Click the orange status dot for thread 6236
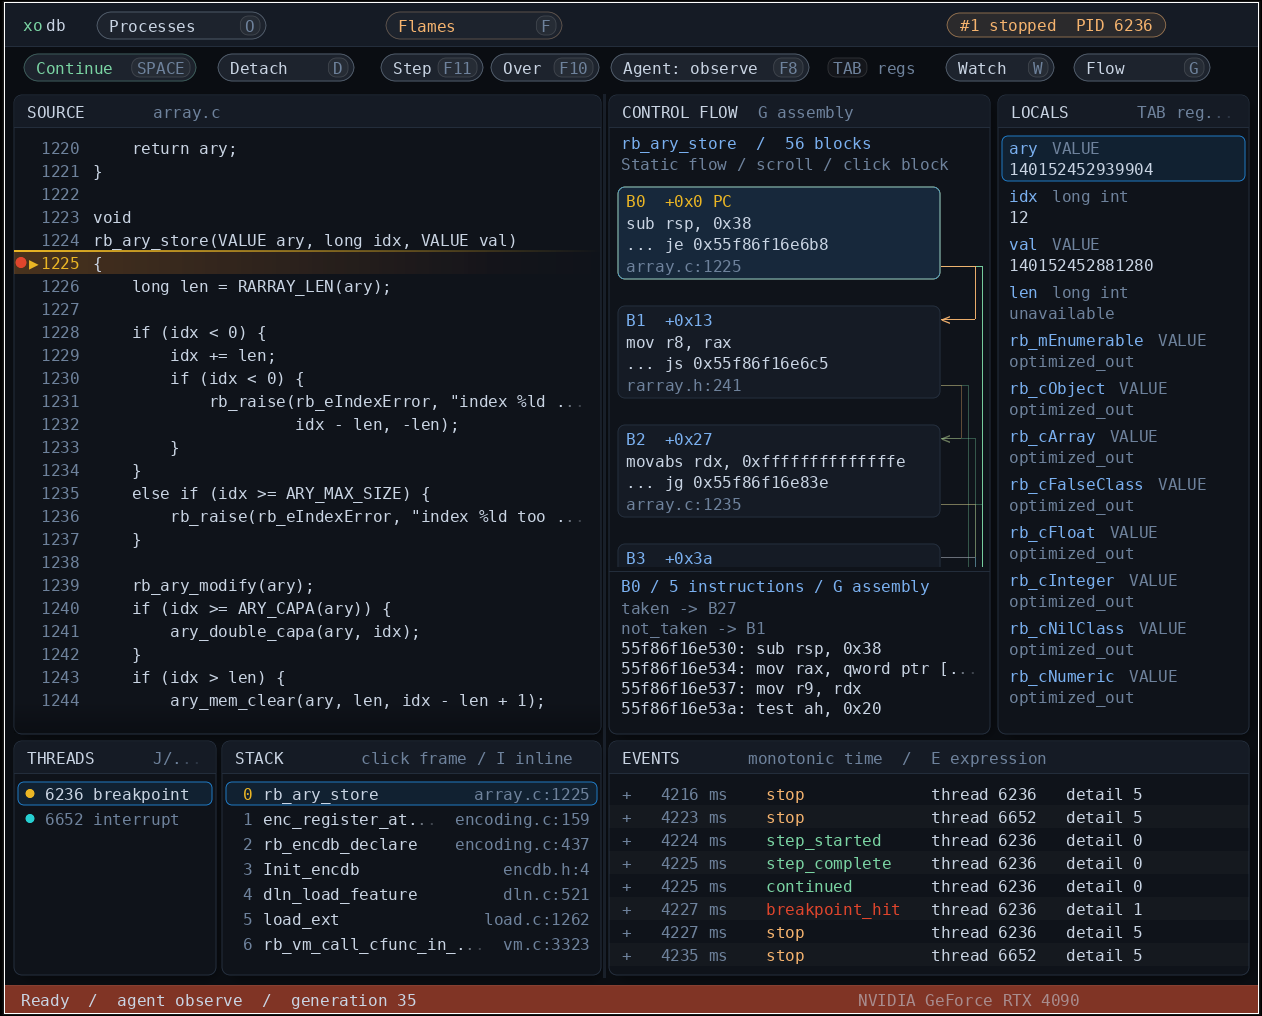 point(30,793)
